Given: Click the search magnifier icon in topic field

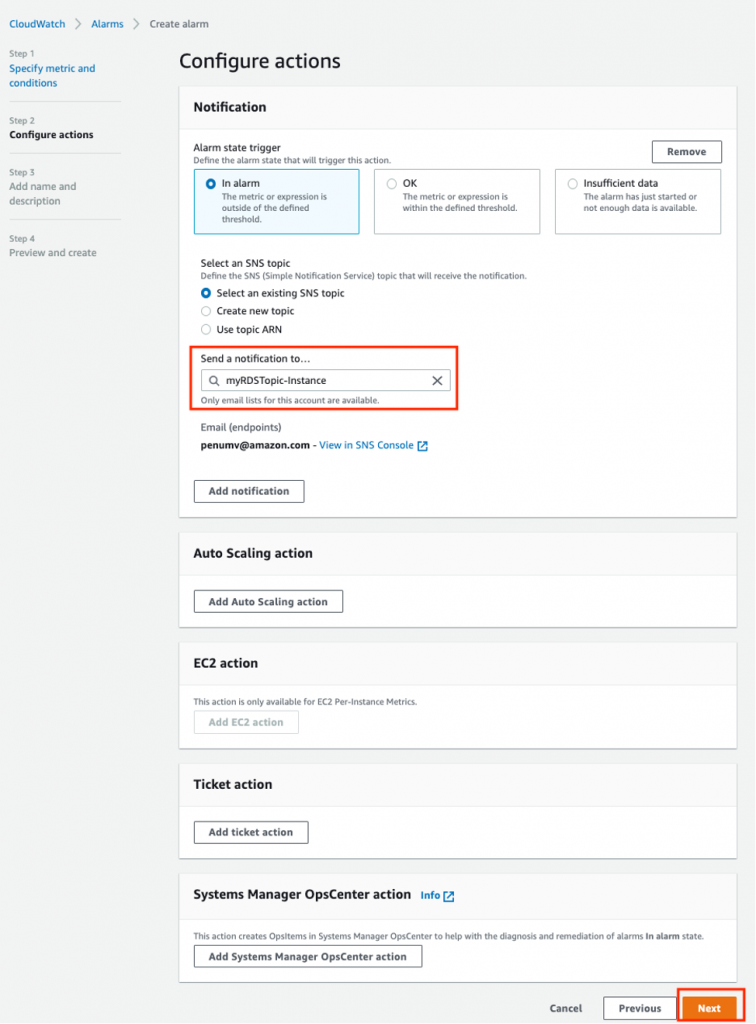Looking at the screenshot, I should click(213, 381).
